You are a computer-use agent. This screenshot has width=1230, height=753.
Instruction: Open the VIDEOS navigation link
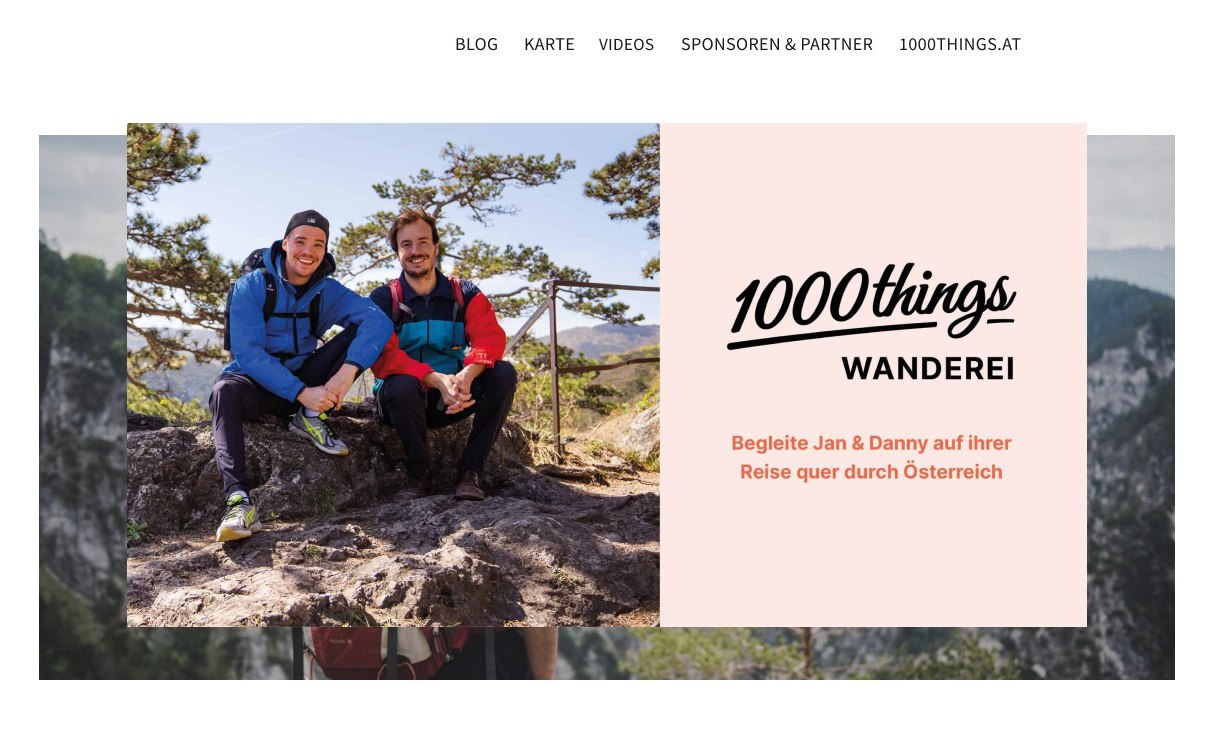[x=626, y=44]
